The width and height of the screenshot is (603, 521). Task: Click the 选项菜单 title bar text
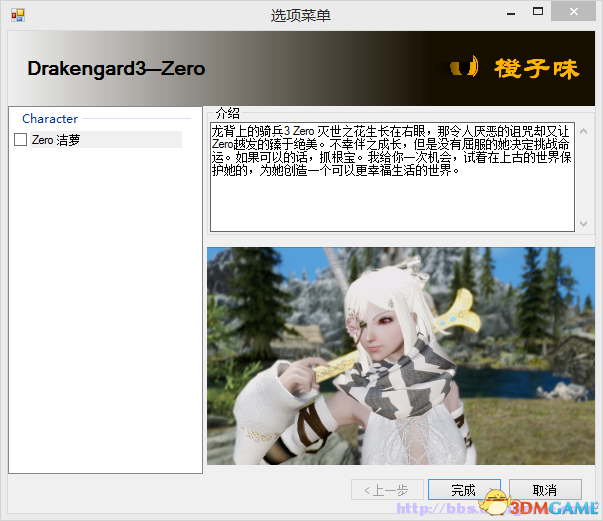pos(301,15)
